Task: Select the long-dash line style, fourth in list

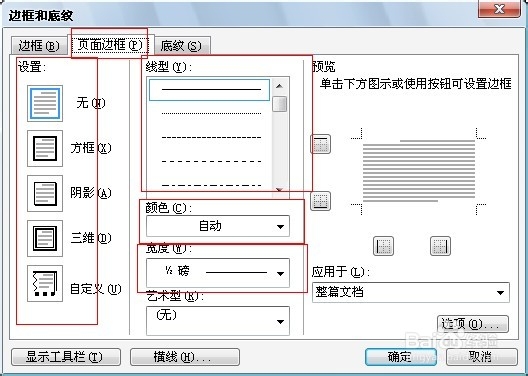Action: pyautogui.click(x=211, y=162)
